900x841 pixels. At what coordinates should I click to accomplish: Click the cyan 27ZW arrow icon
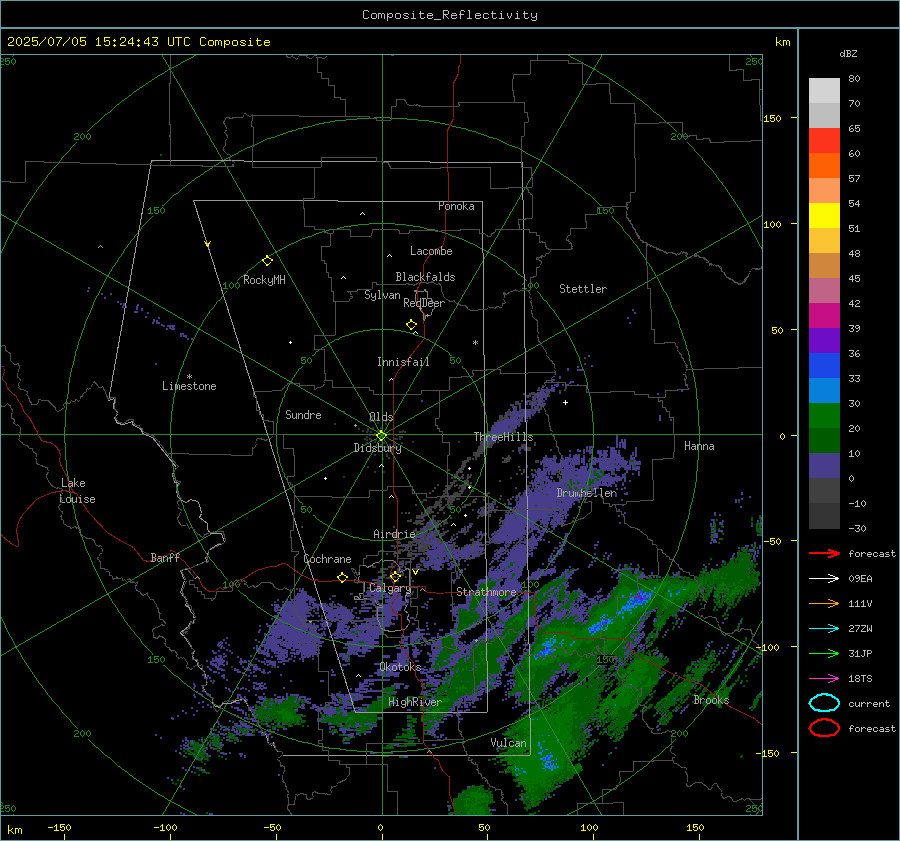click(824, 629)
